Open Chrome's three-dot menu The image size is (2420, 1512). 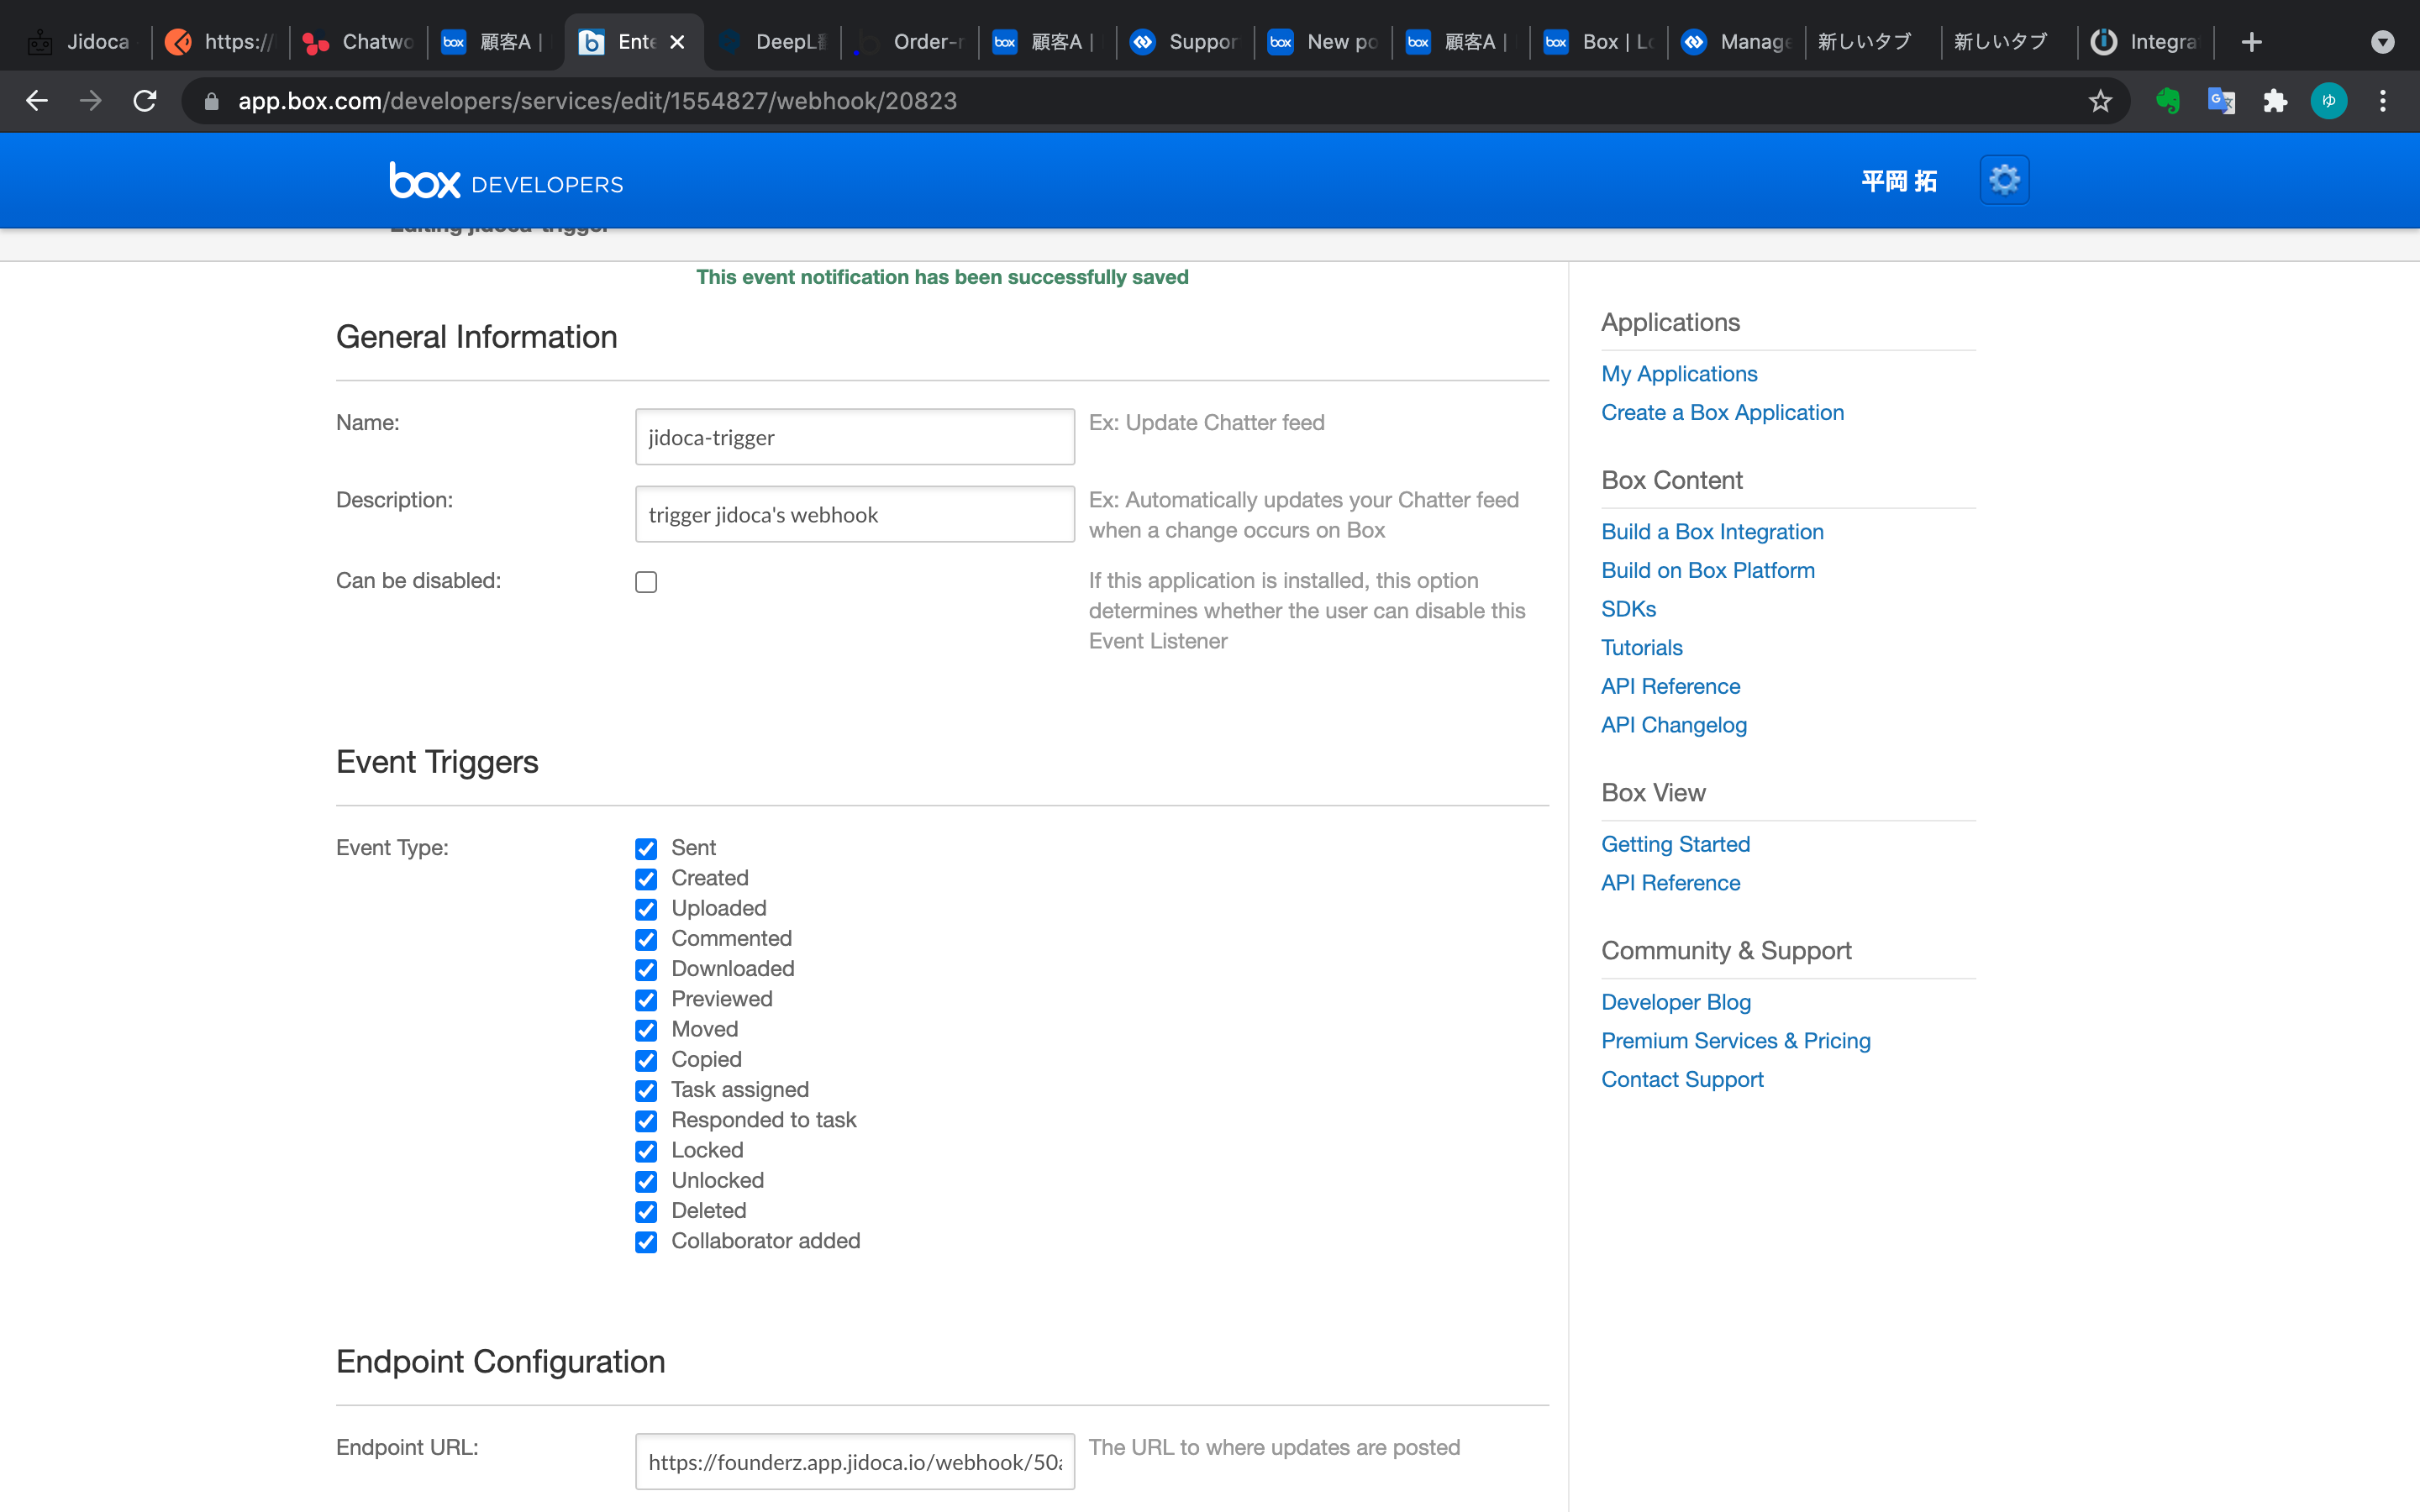tap(2383, 101)
